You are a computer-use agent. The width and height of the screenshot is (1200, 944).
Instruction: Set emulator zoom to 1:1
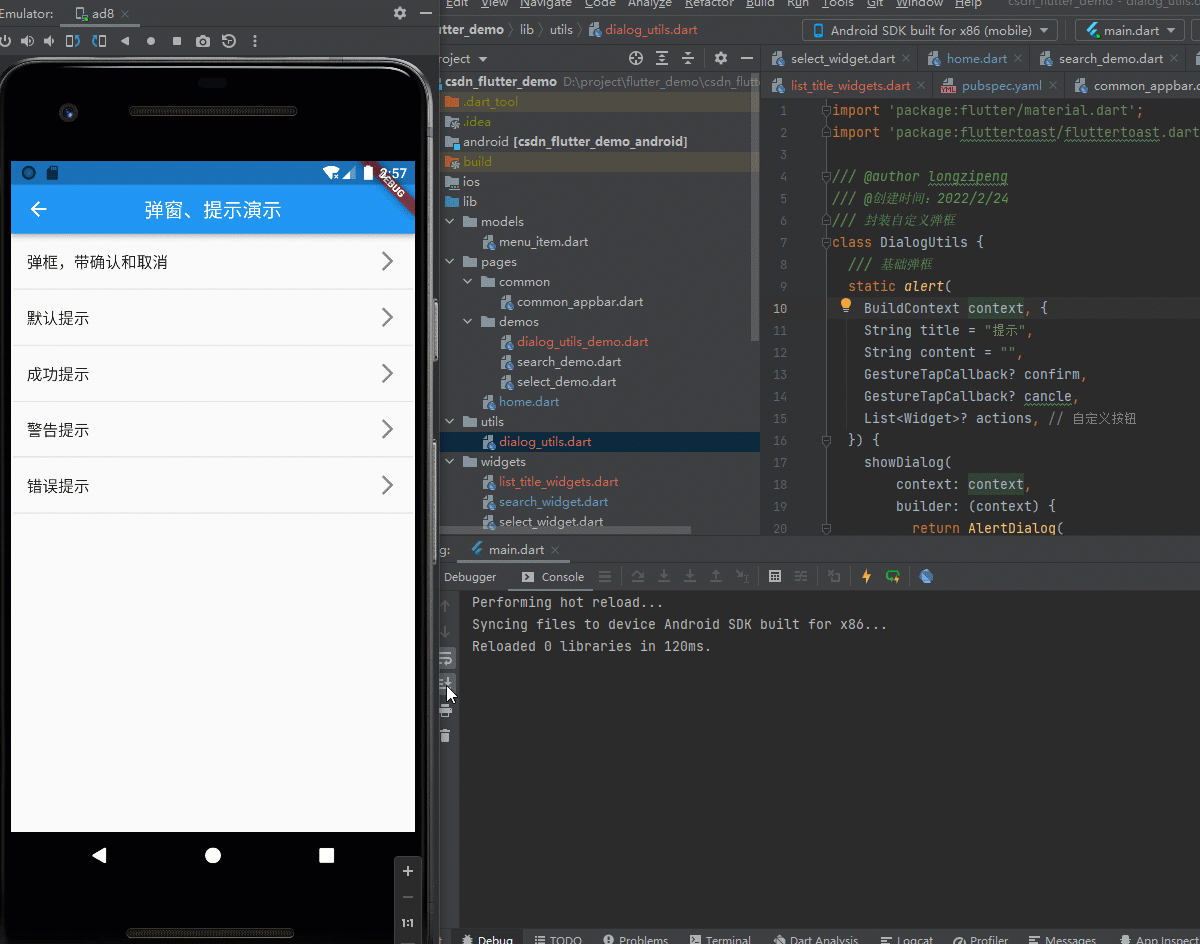(x=407, y=923)
